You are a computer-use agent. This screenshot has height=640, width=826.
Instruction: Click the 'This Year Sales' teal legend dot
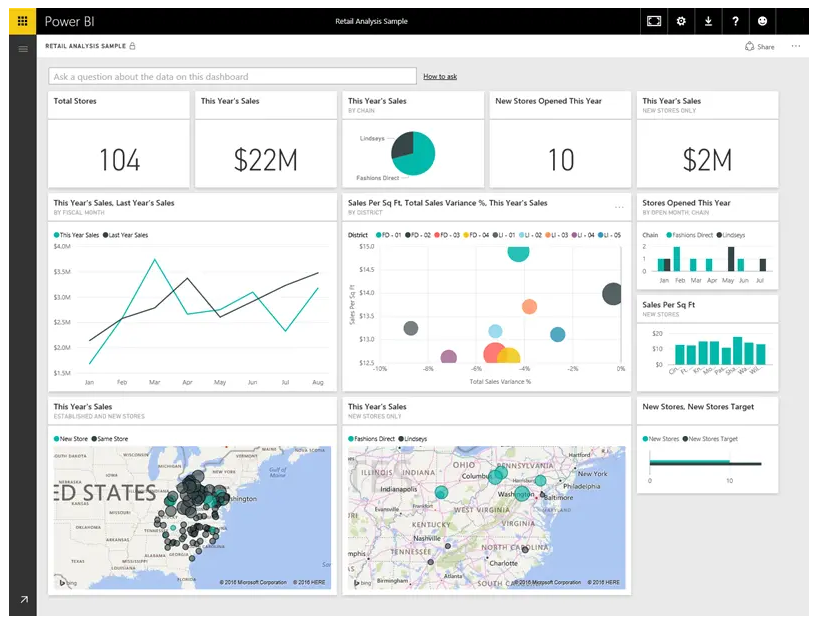point(56,235)
